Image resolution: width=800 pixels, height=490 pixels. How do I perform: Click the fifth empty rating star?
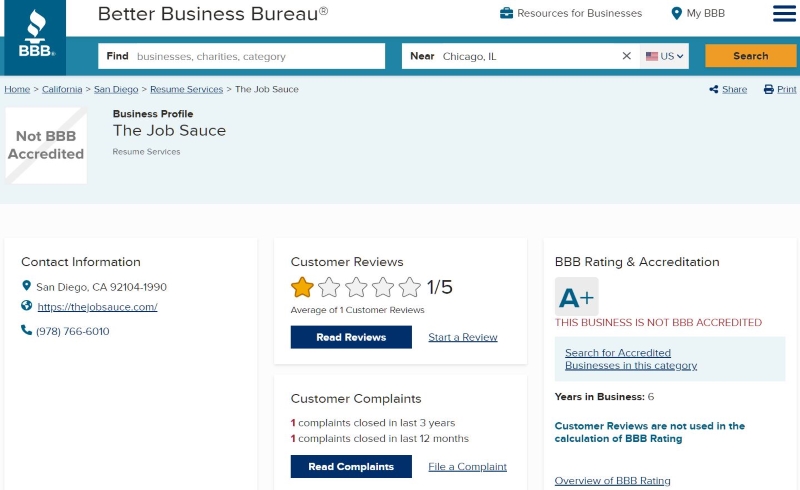[x=410, y=287]
